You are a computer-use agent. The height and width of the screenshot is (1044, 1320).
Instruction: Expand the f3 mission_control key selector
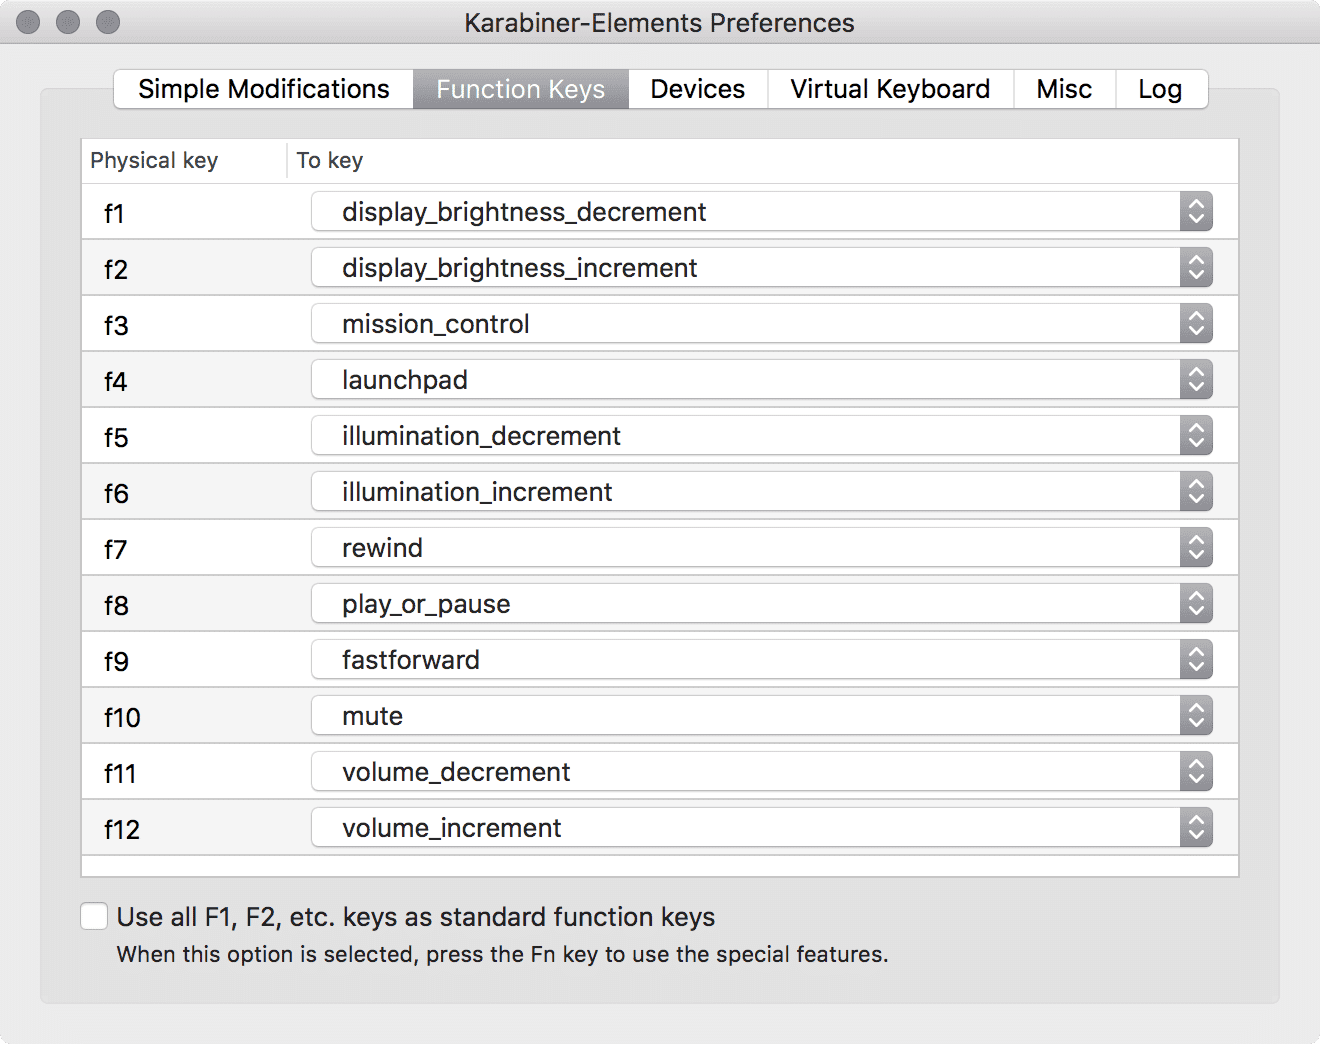tap(761, 324)
